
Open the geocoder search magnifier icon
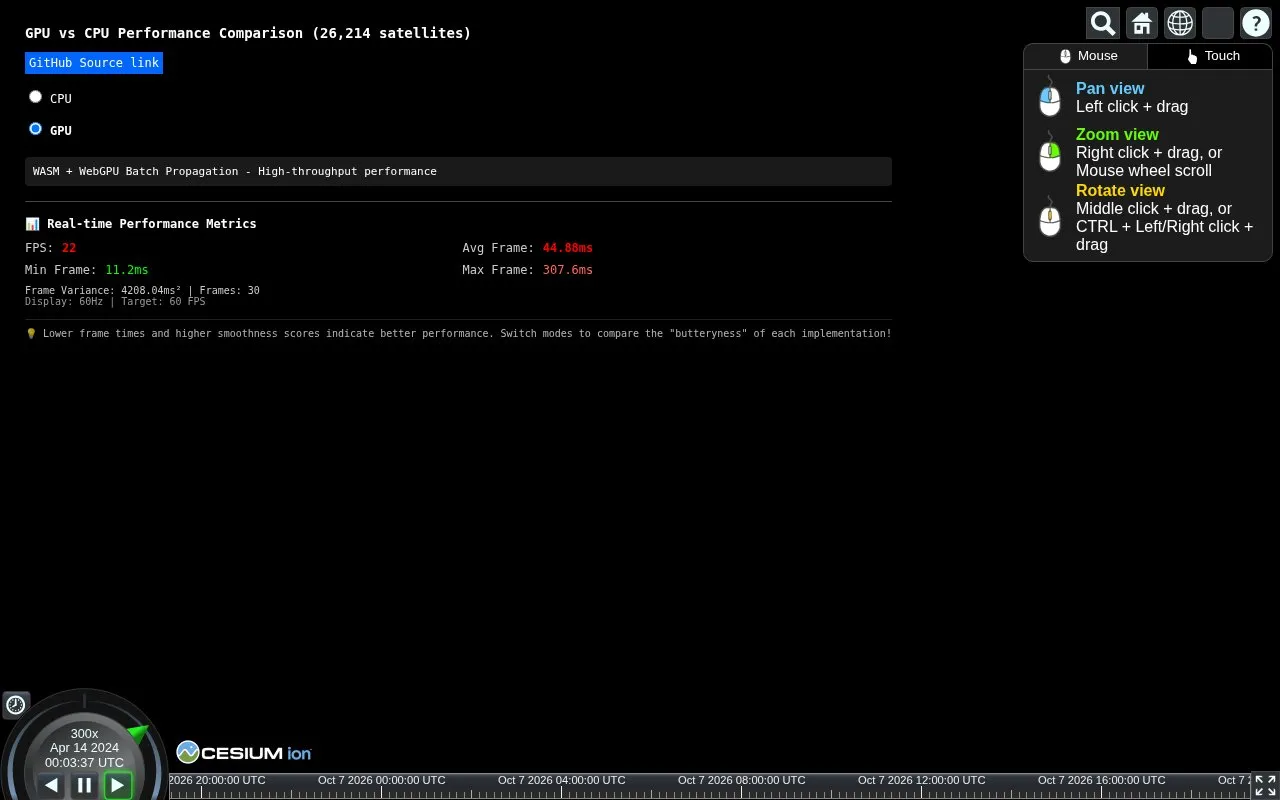pos(1103,23)
